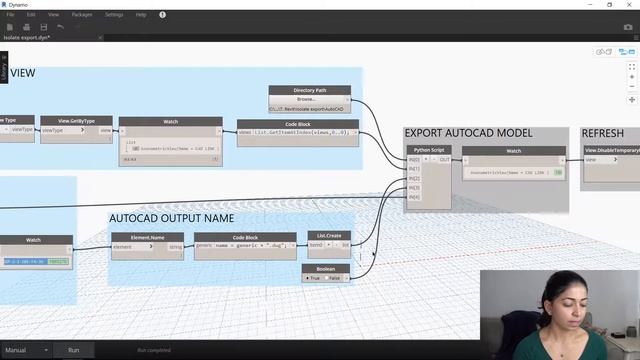Activate the pan mode icon
640x360 pixels.
click(x=632, y=100)
